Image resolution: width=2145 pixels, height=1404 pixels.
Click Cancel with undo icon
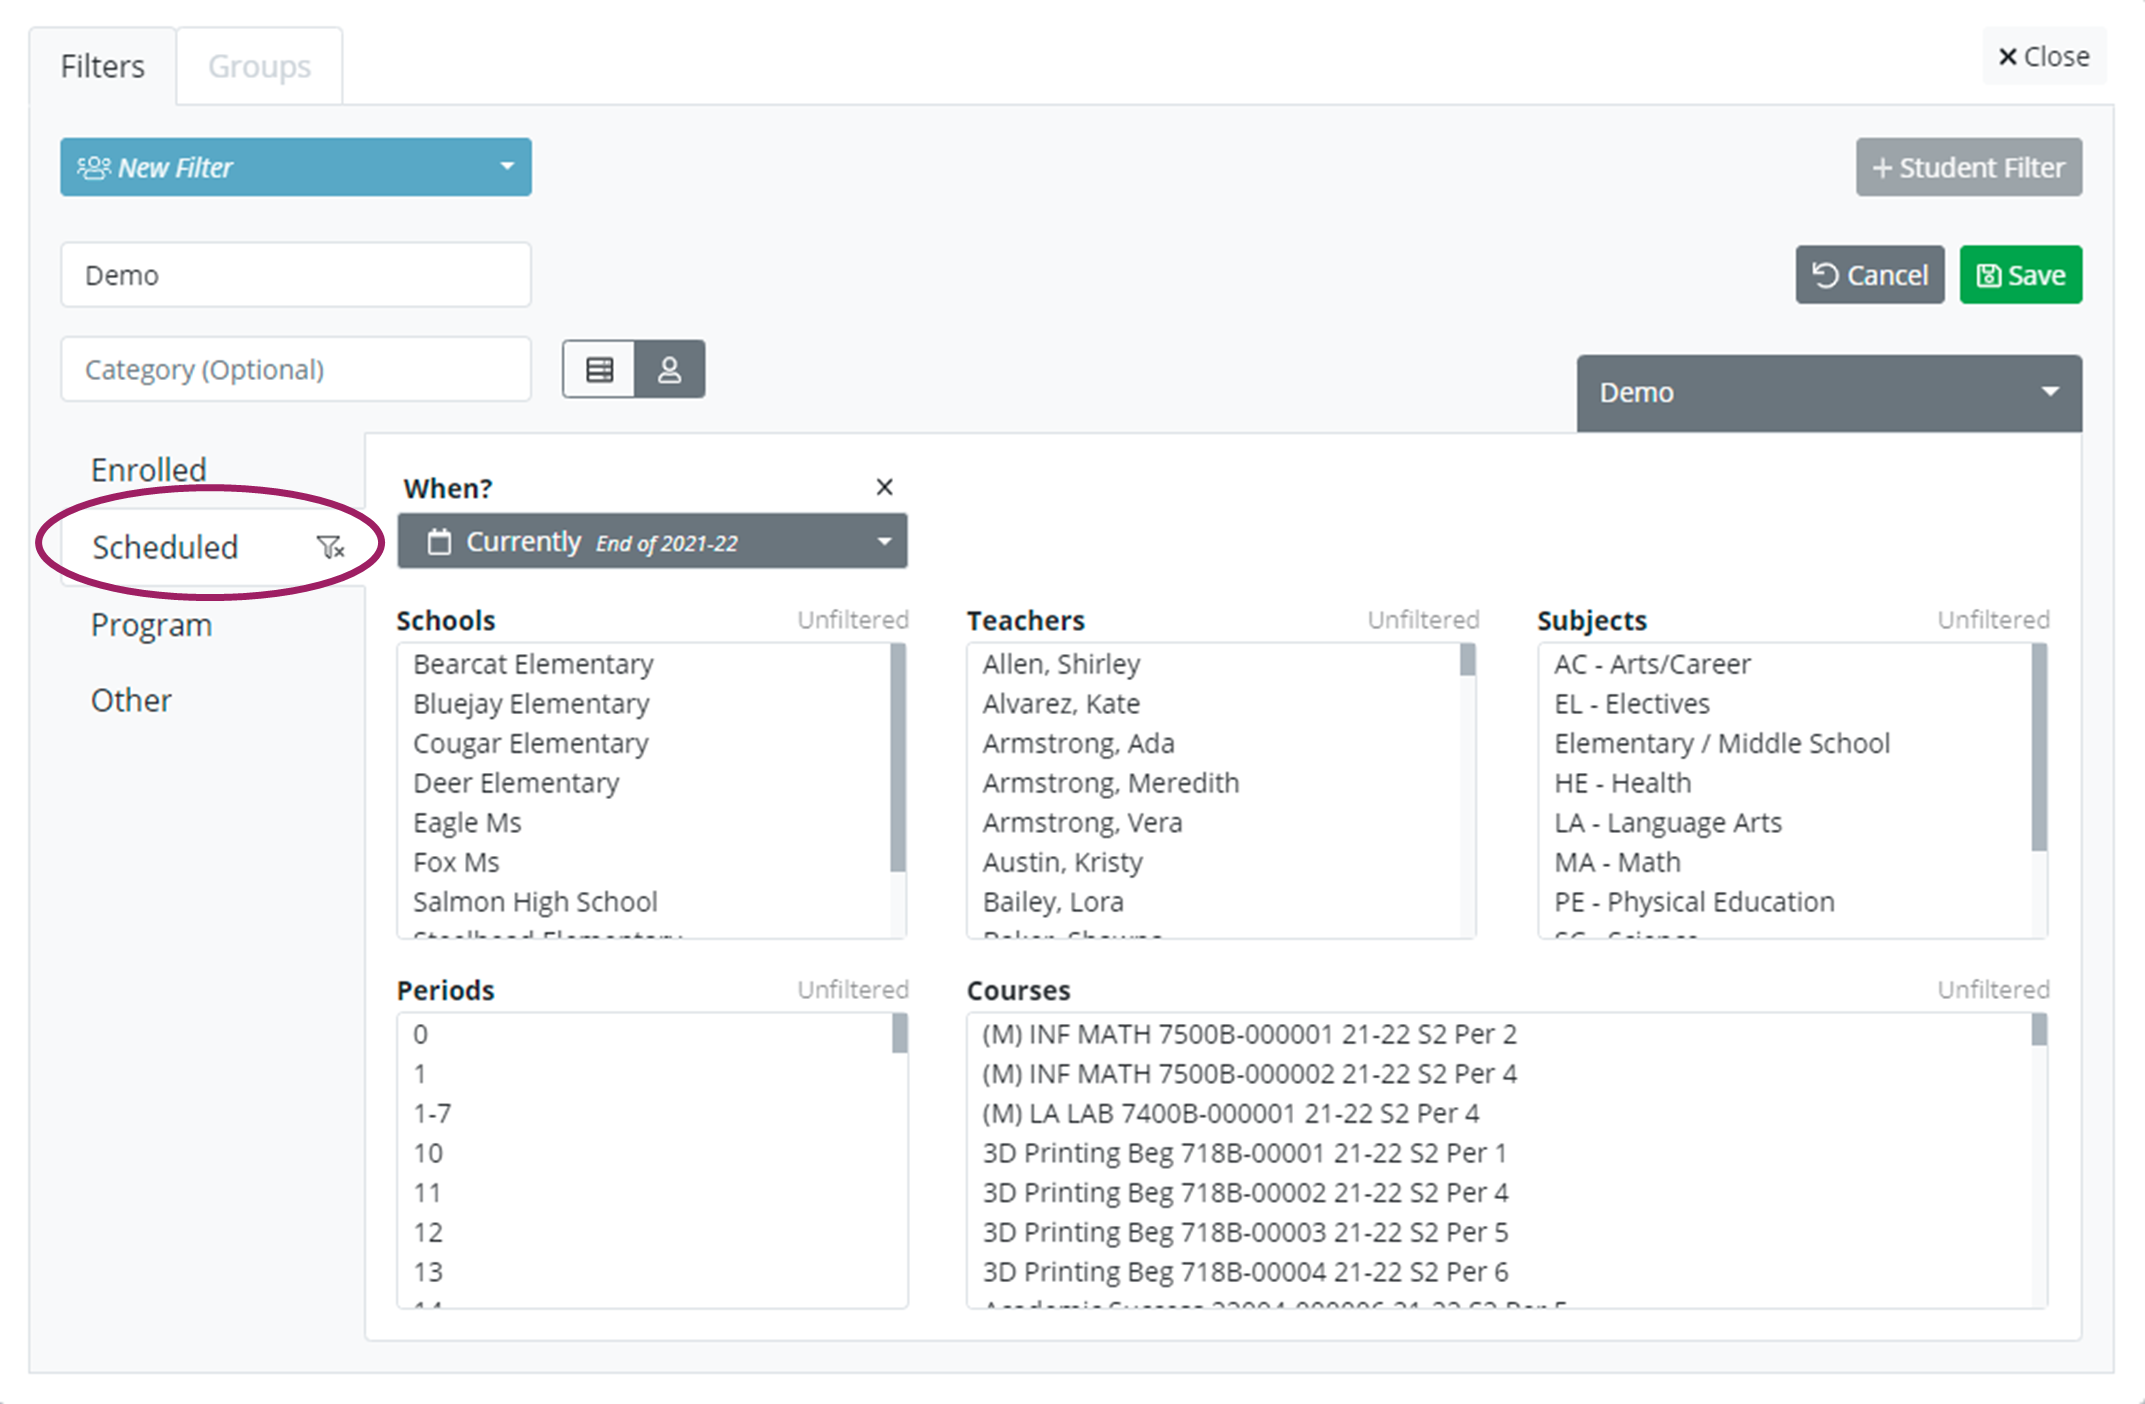click(1869, 275)
